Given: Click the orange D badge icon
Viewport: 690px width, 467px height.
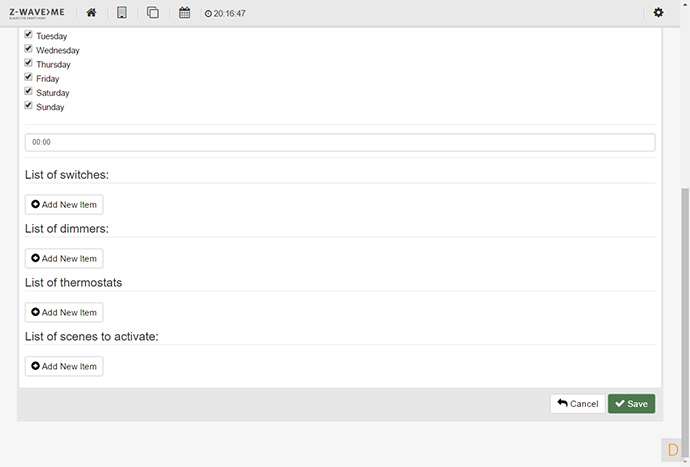Looking at the screenshot, I should (x=673, y=450).
